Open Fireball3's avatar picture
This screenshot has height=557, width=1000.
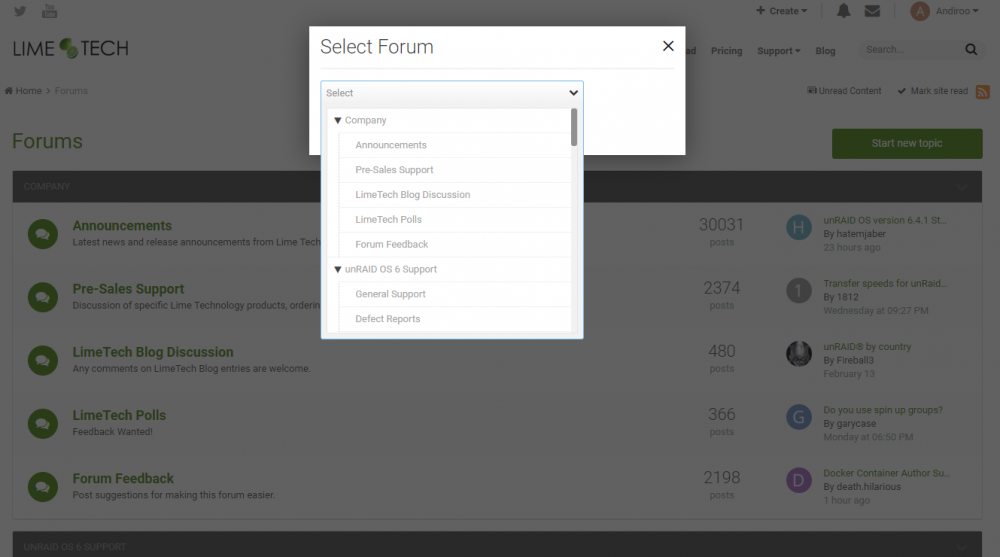[798, 353]
